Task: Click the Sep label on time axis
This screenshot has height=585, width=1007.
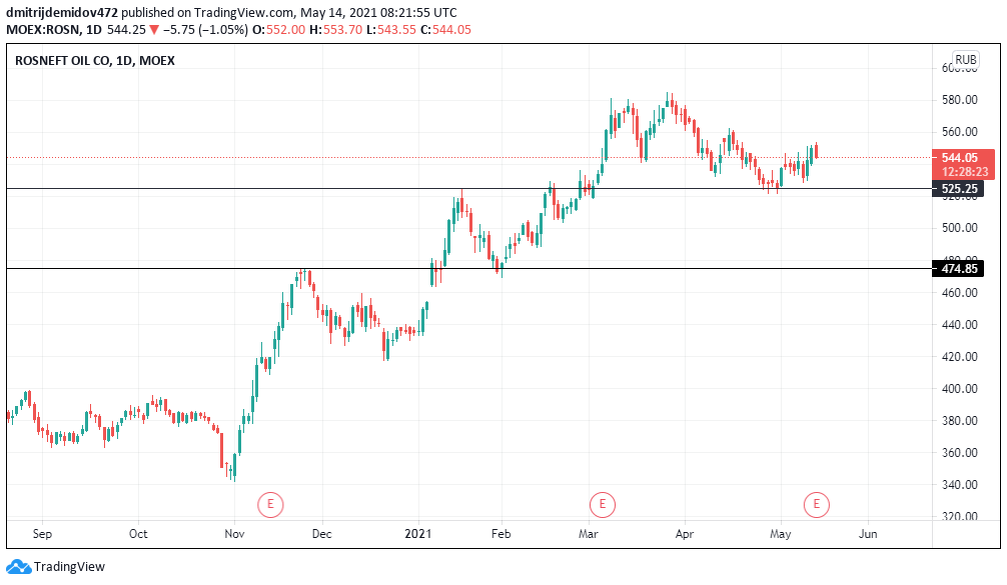Action: 42,534
